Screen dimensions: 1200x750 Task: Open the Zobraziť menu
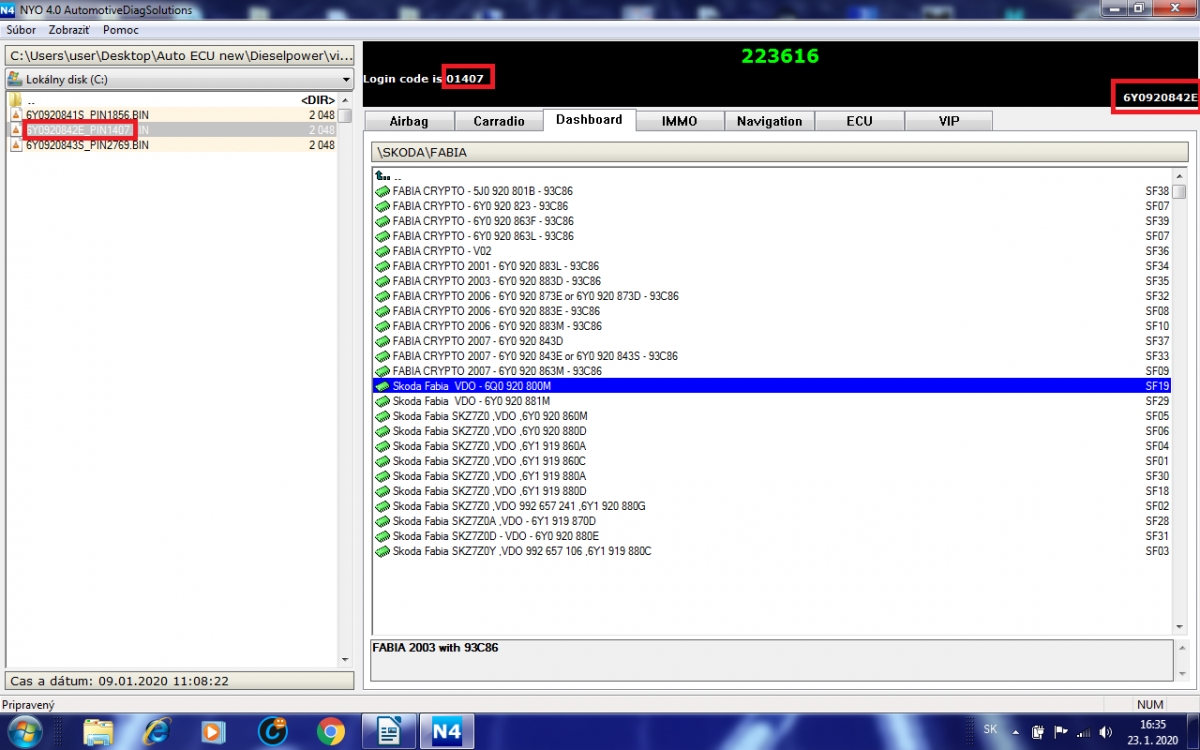(x=70, y=30)
